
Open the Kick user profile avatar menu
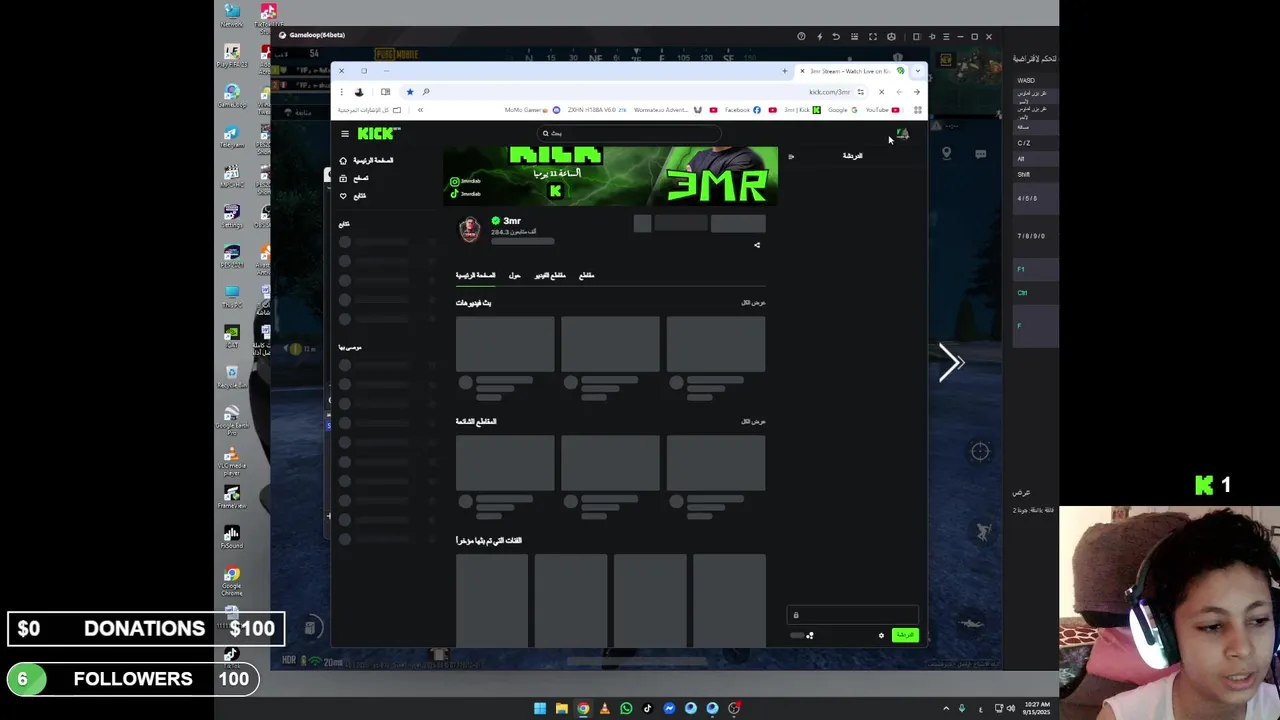[902, 134]
